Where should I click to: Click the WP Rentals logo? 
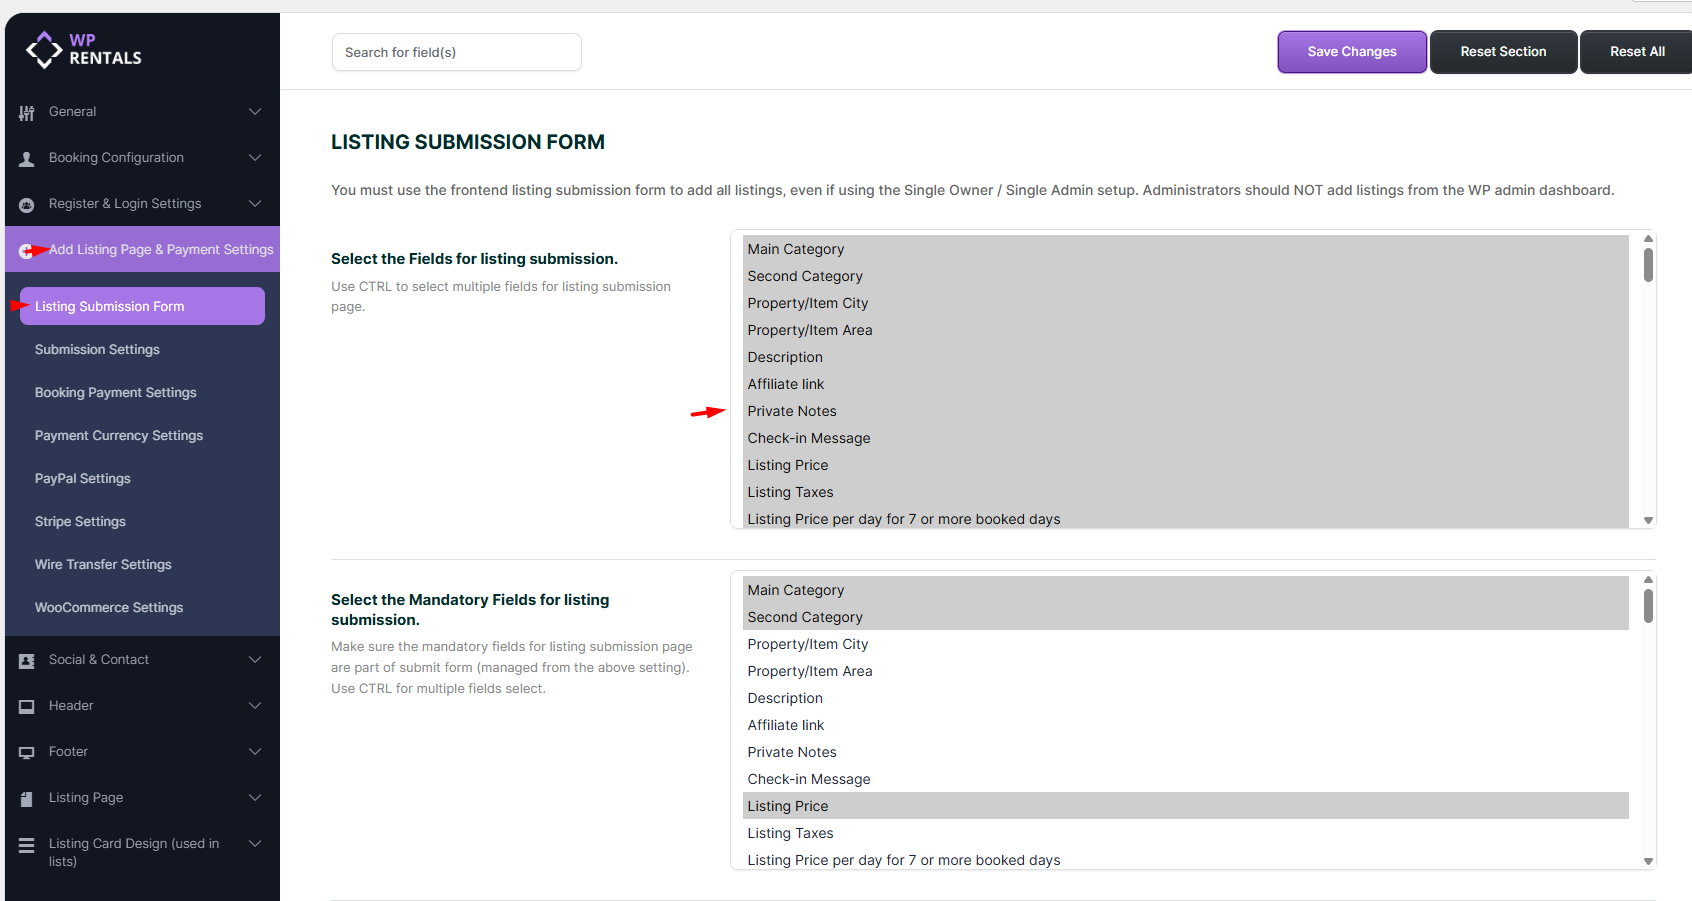coord(84,49)
